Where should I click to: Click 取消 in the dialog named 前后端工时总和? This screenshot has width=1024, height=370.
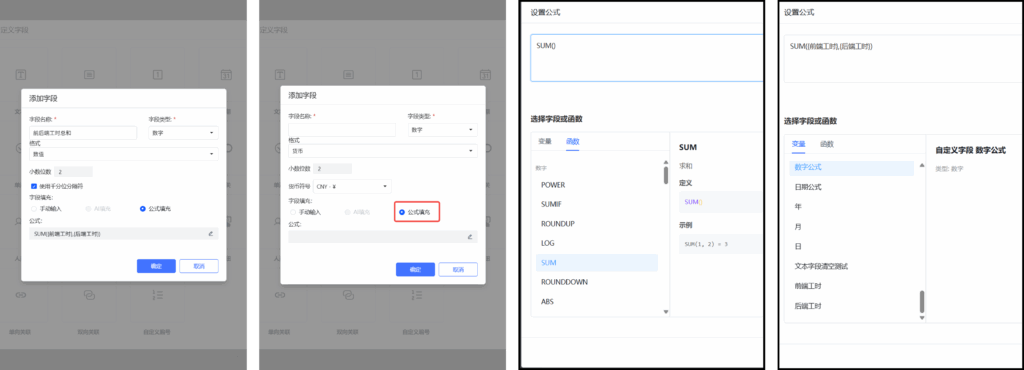199,266
